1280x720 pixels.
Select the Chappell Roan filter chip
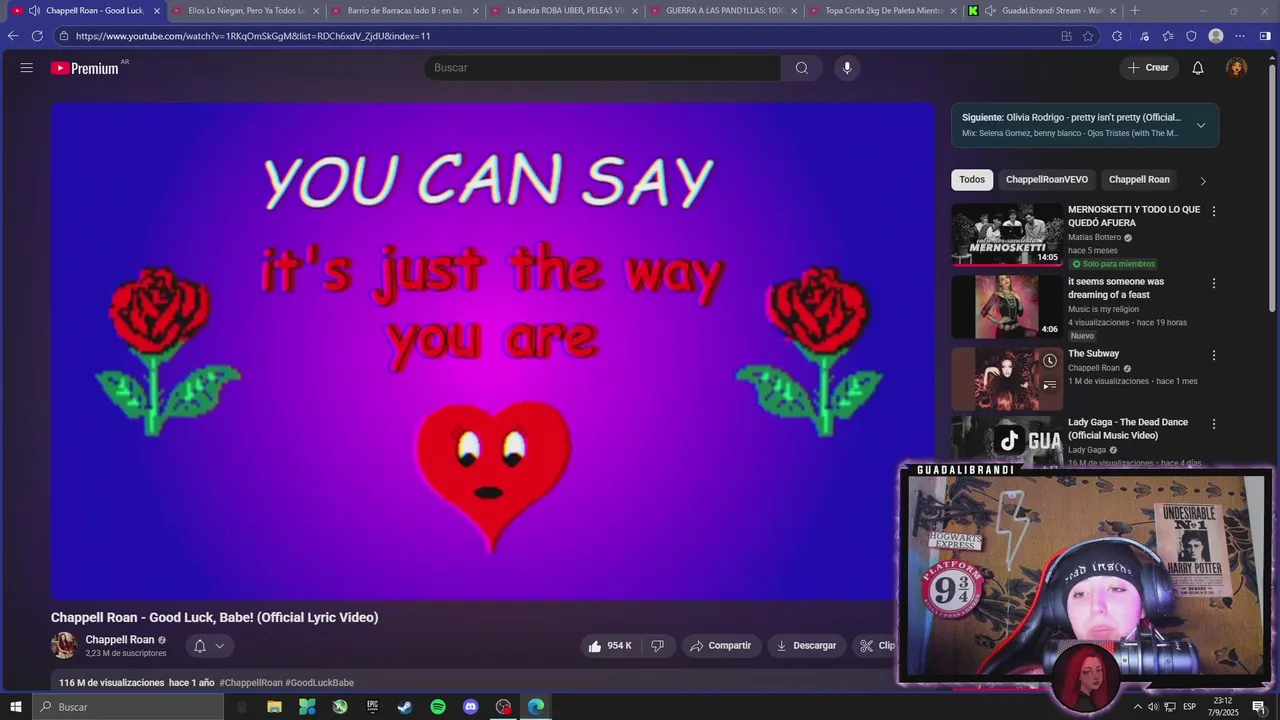click(x=1139, y=180)
